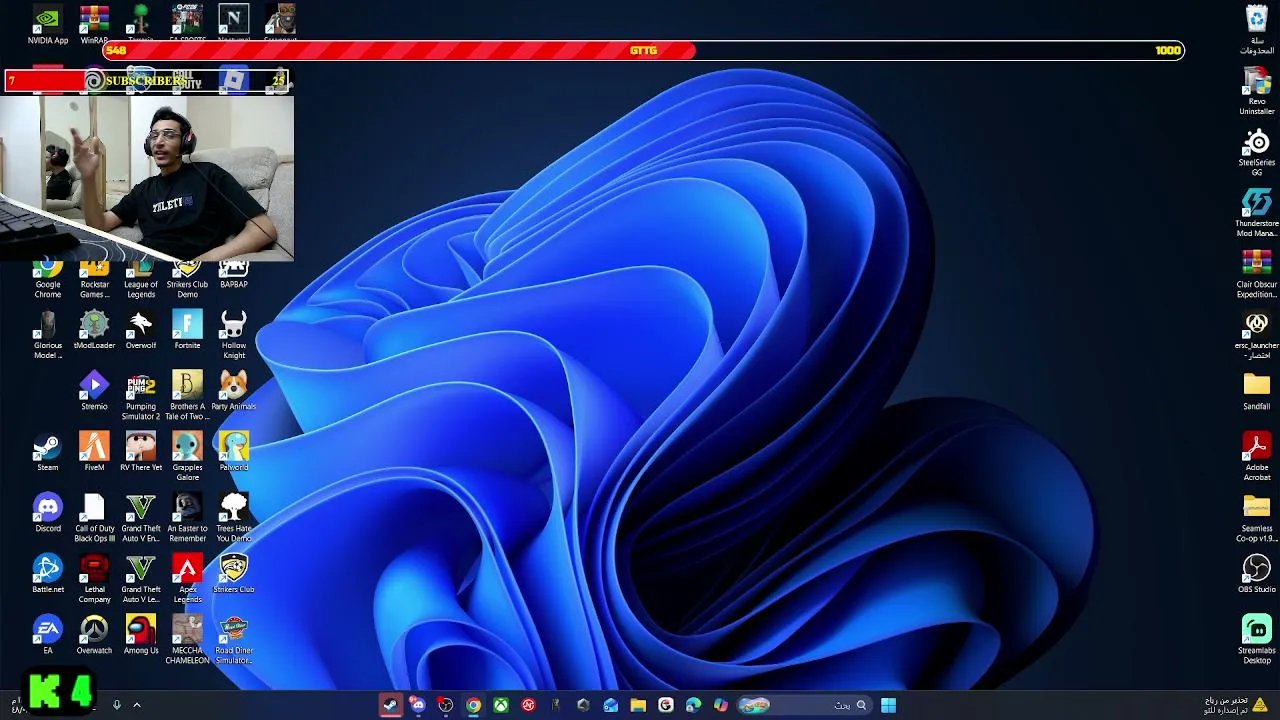Launch An Easter to Remember shortcut
Image resolution: width=1280 pixels, height=720 pixels.
187,518
